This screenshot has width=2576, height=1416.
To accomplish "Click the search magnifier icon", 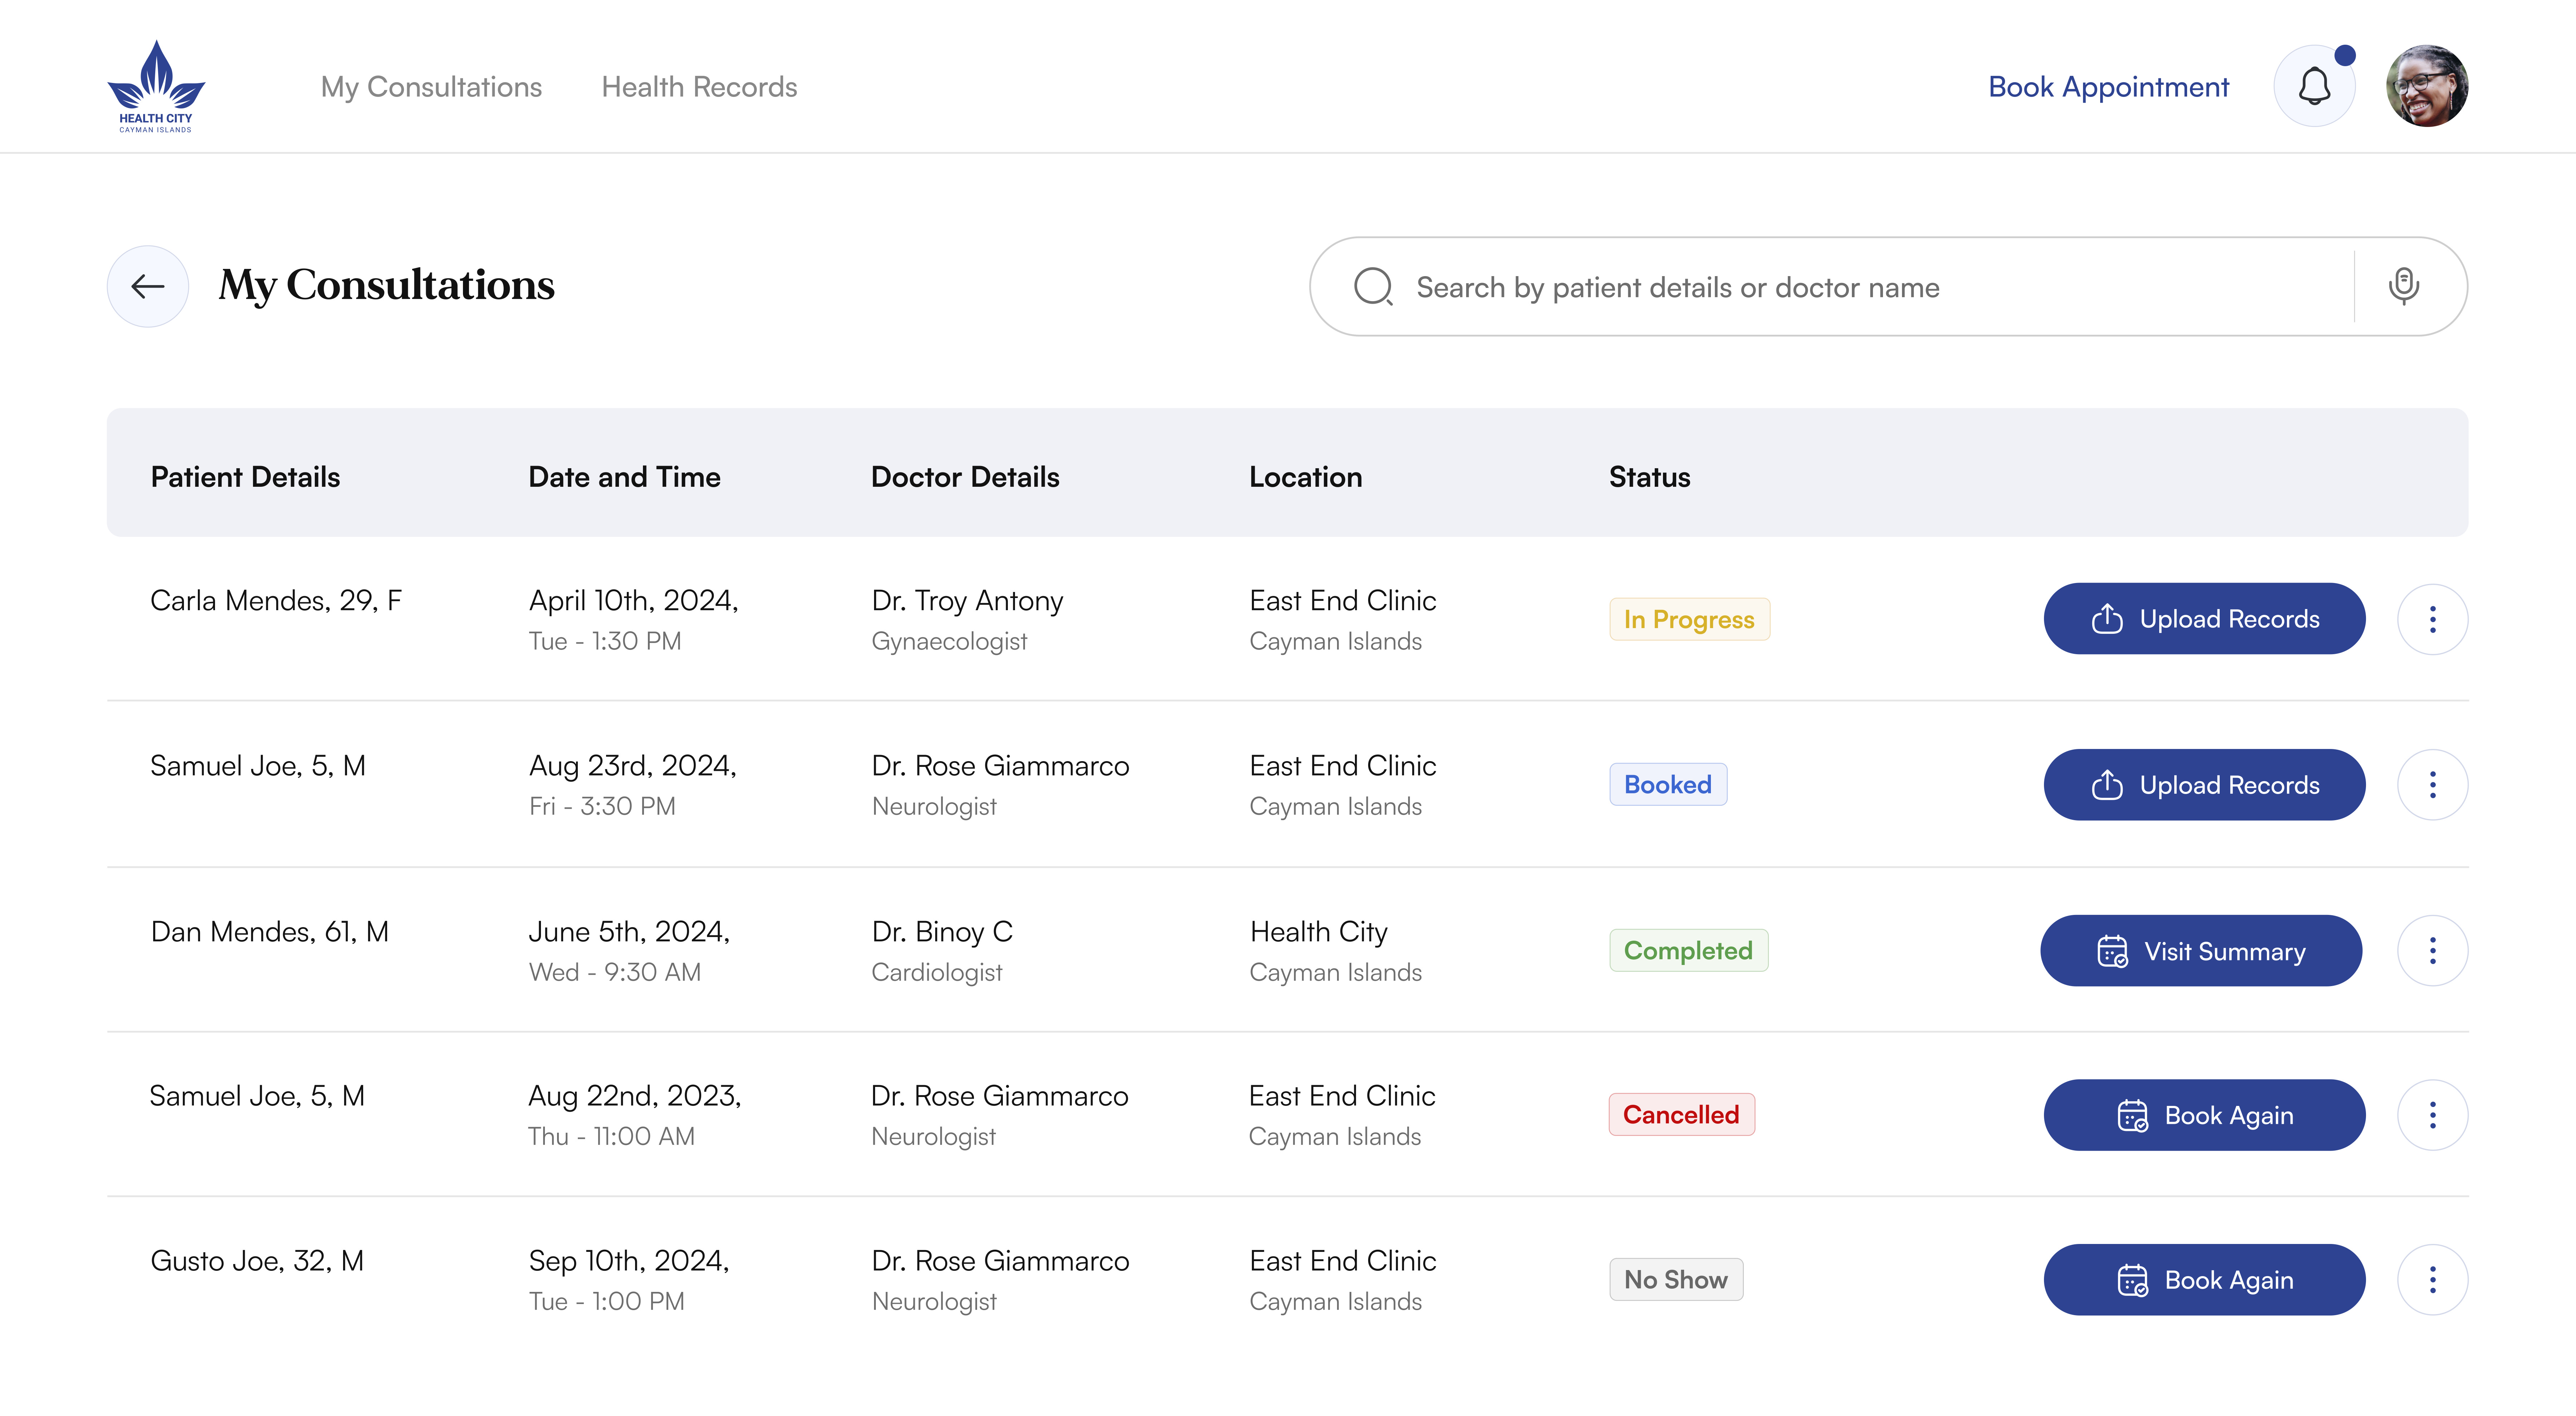I will pos(1373,286).
